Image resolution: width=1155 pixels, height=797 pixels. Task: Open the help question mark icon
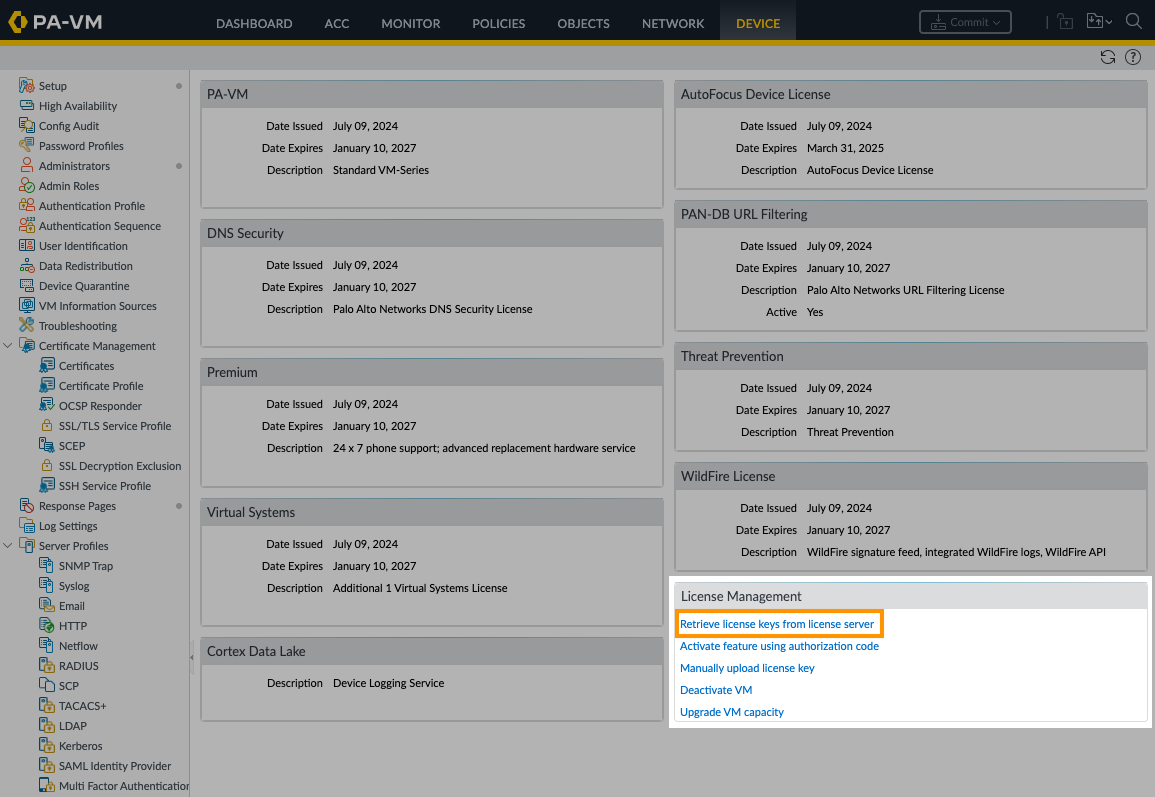(x=1133, y=57)
